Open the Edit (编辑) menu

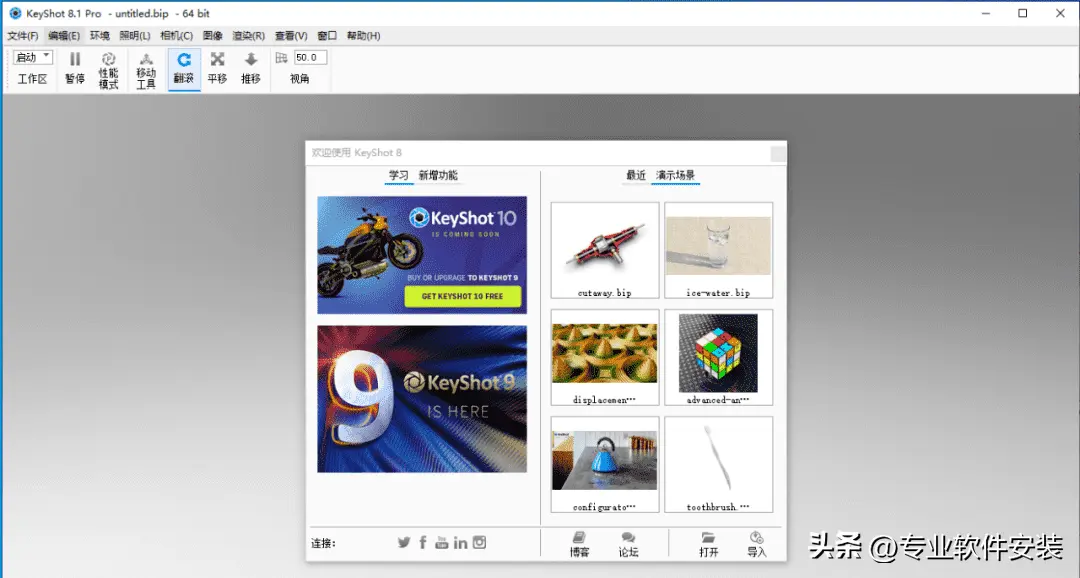[64, 36]
